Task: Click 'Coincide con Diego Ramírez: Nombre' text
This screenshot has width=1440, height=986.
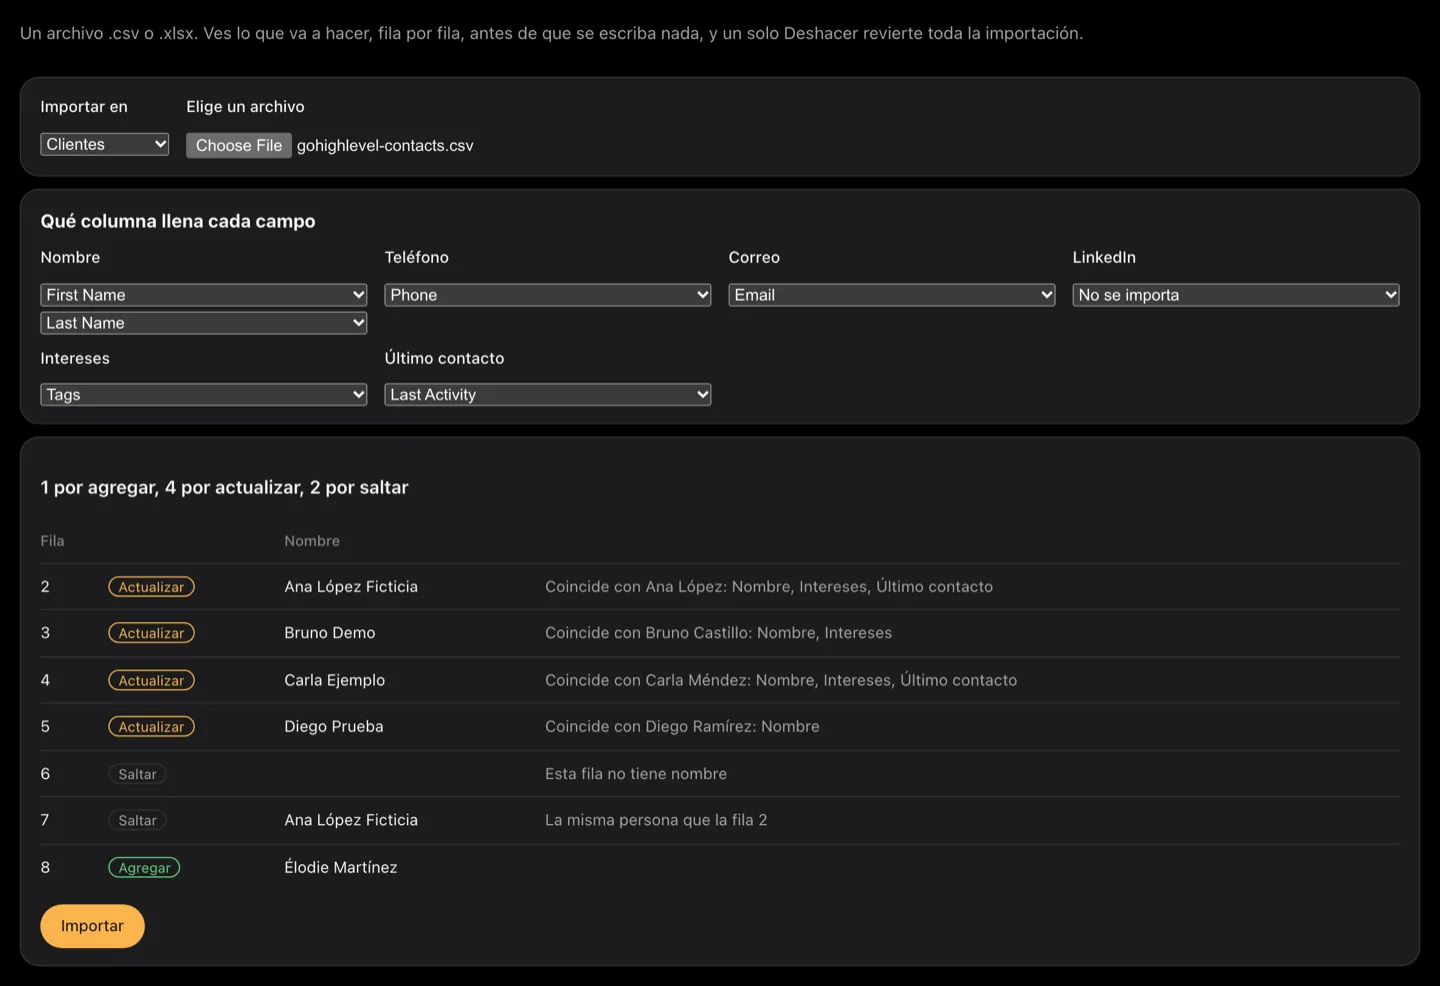Action: [x=682, y=727]
